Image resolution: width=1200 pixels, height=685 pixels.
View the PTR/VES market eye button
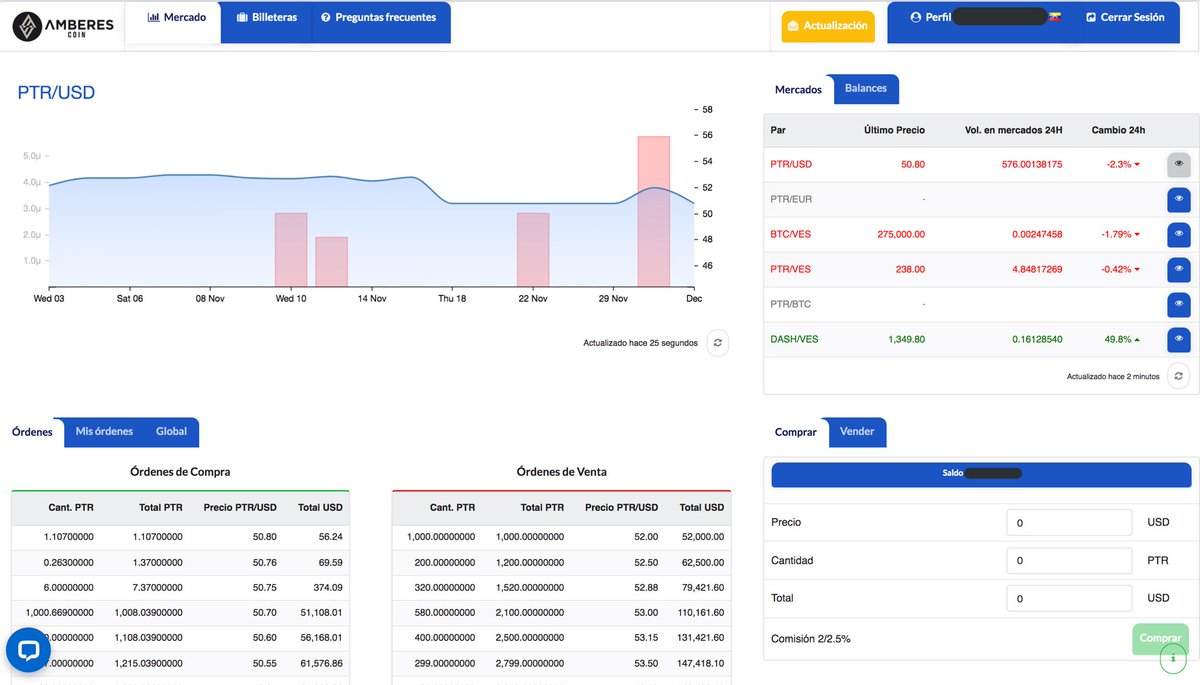tap(1179, 269)
